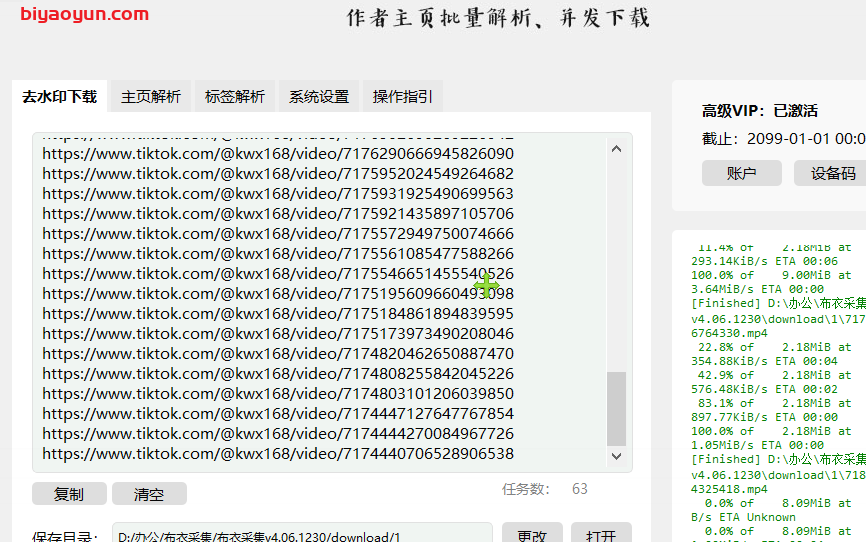Open the 操作指引 tab
This screenshot has width=866, height=542.
pyautogui.click(x=403, y=97)
